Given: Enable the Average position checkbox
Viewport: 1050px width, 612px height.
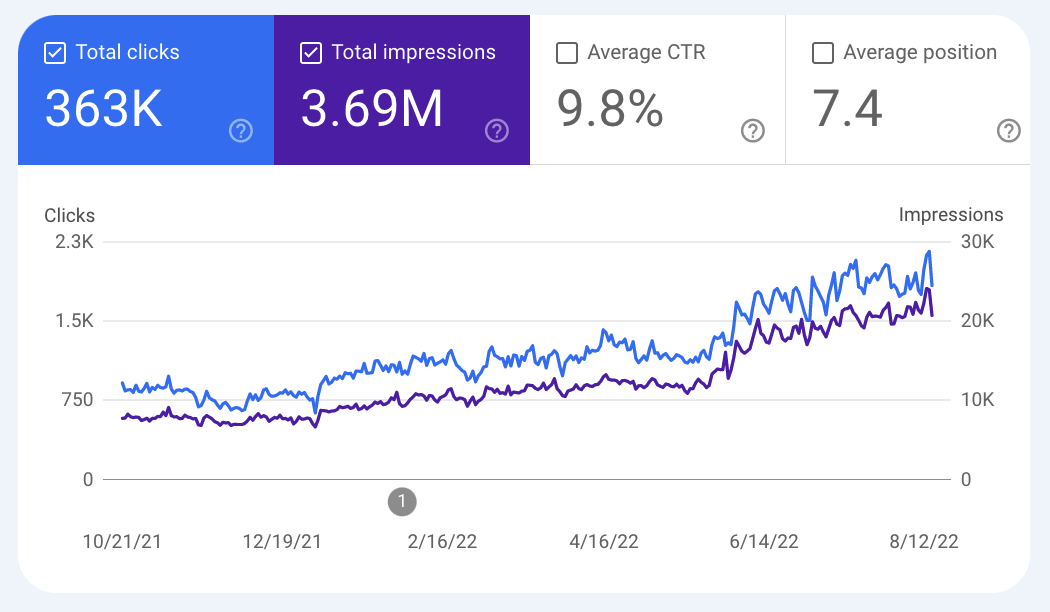Looking at the screenshot, I should (x=823, y=52).
